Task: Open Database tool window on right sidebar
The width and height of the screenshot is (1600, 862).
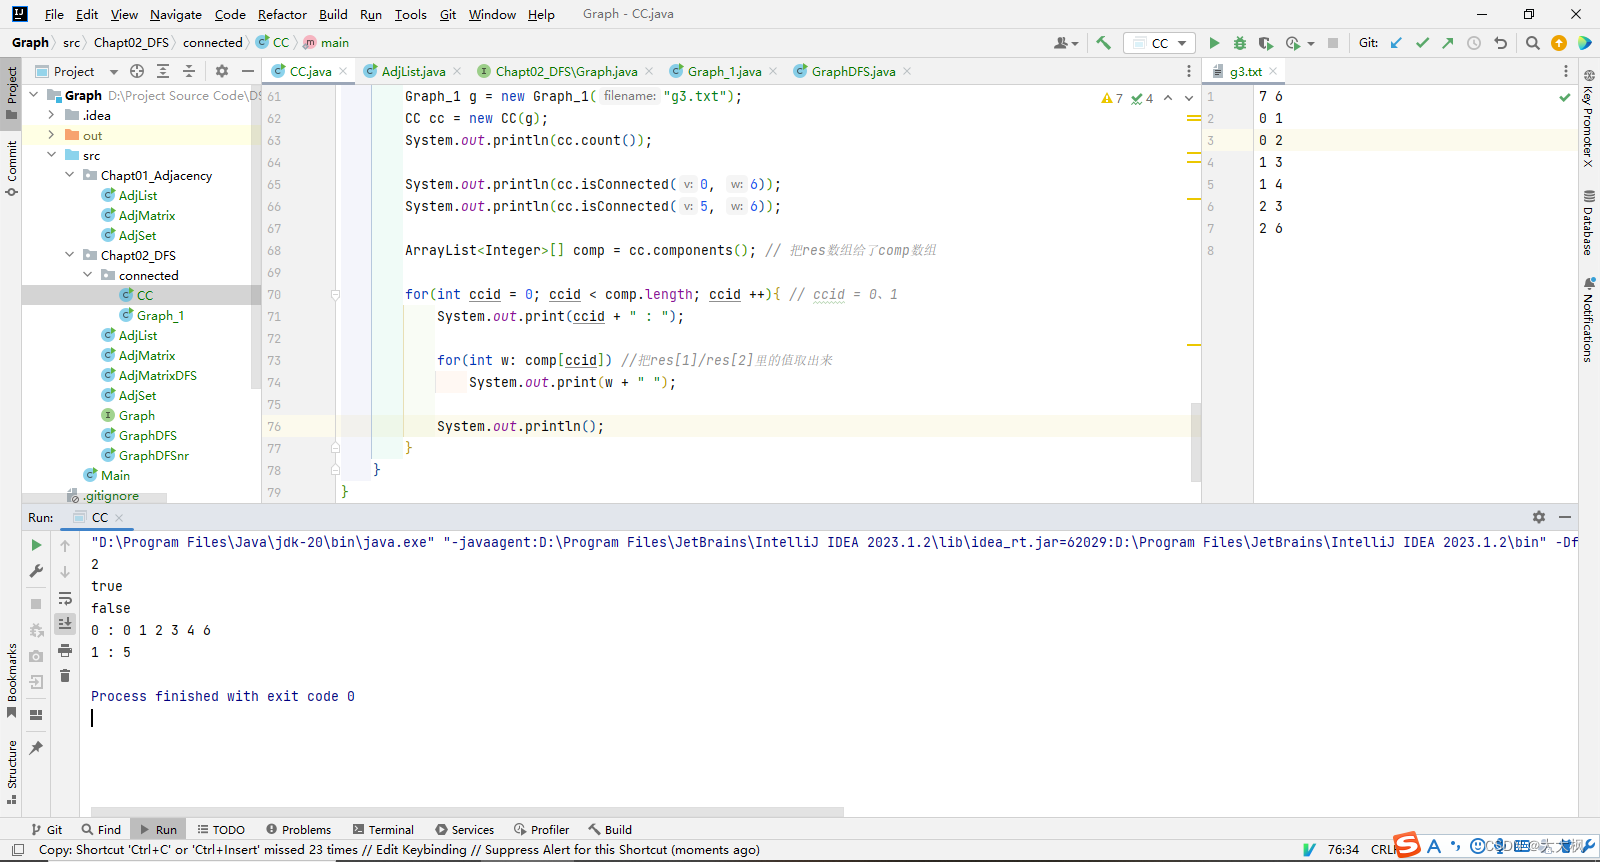Action: 1588,222
